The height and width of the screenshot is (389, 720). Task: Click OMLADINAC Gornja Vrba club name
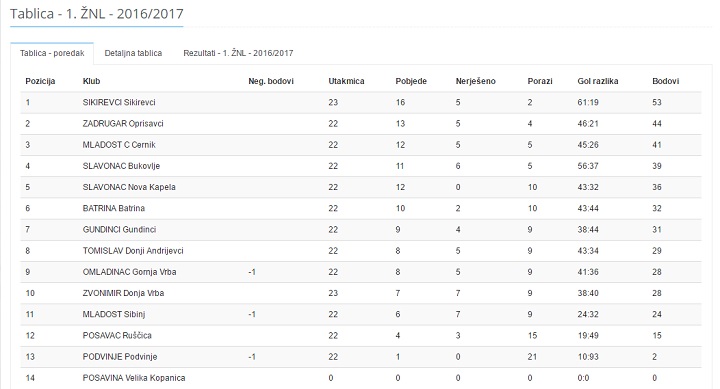(129, 272)
